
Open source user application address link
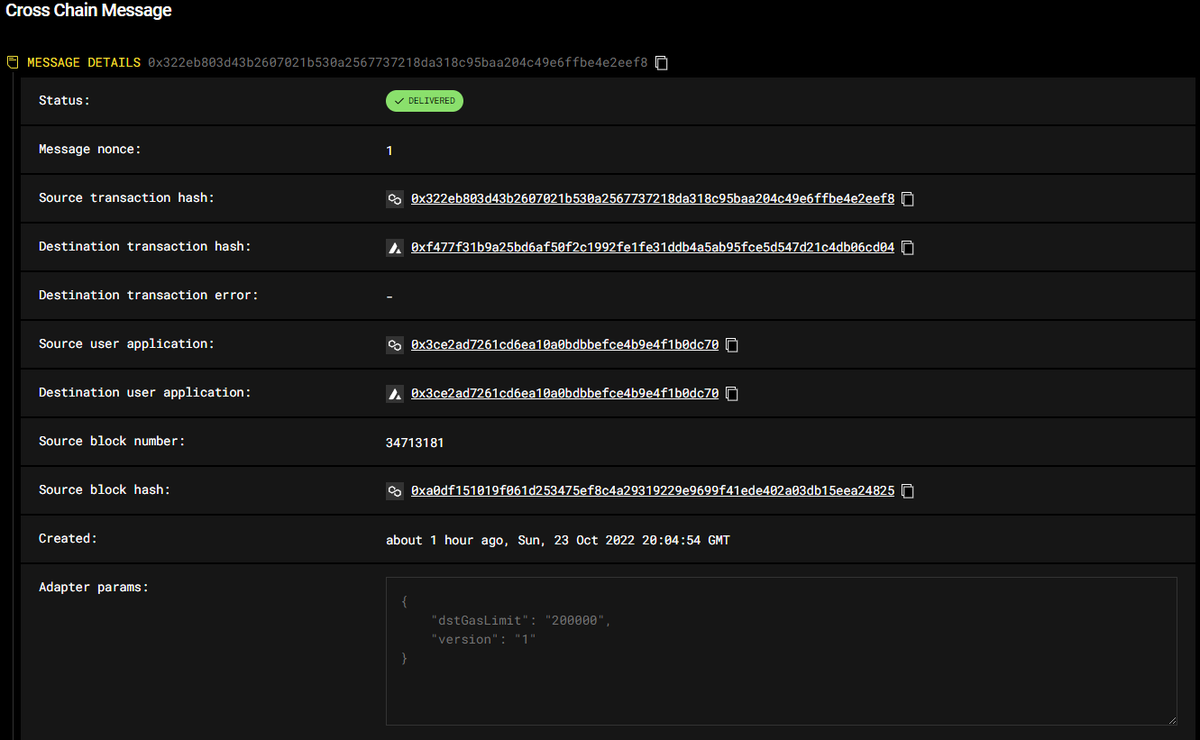point(565,344)
